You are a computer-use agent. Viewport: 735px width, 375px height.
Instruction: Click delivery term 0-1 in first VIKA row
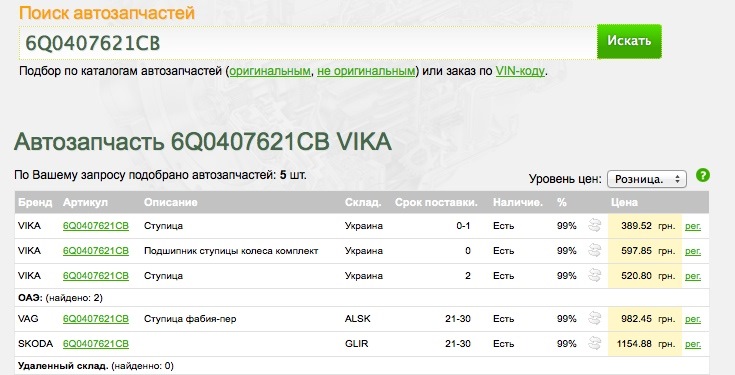(463, 226)
